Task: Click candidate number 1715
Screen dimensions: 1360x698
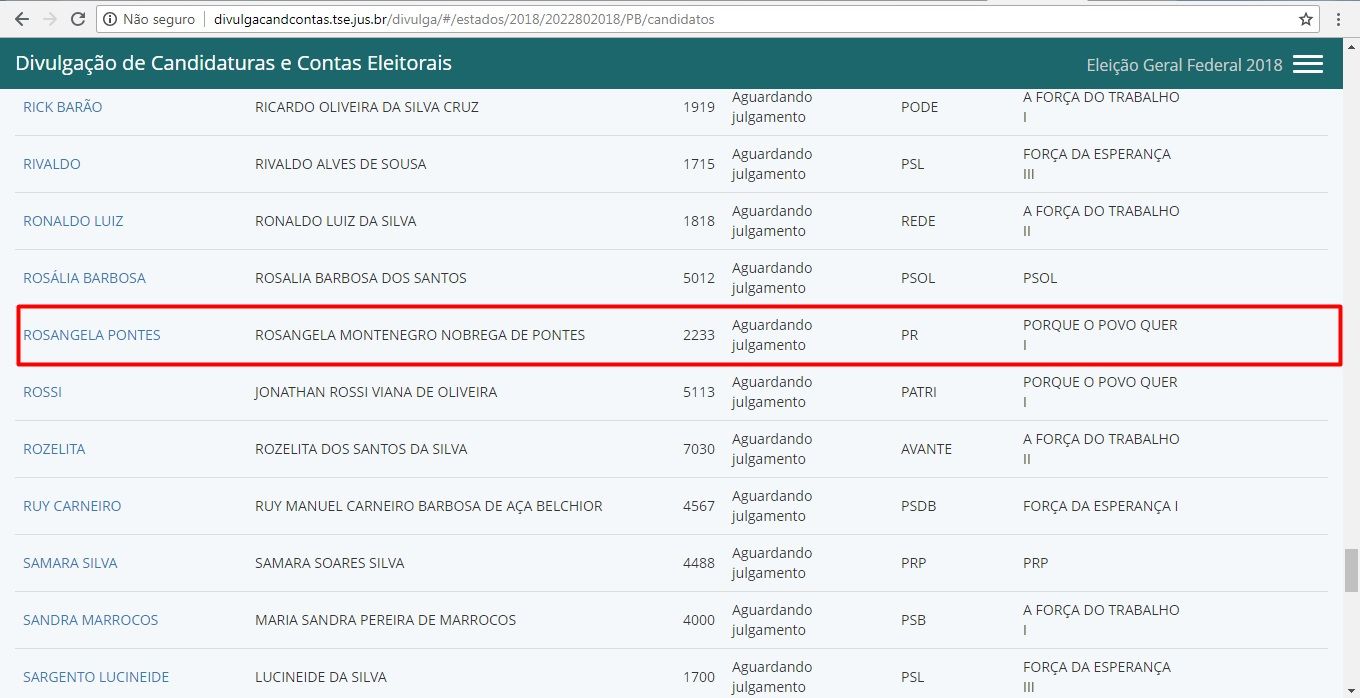Action: pos(699,164)
